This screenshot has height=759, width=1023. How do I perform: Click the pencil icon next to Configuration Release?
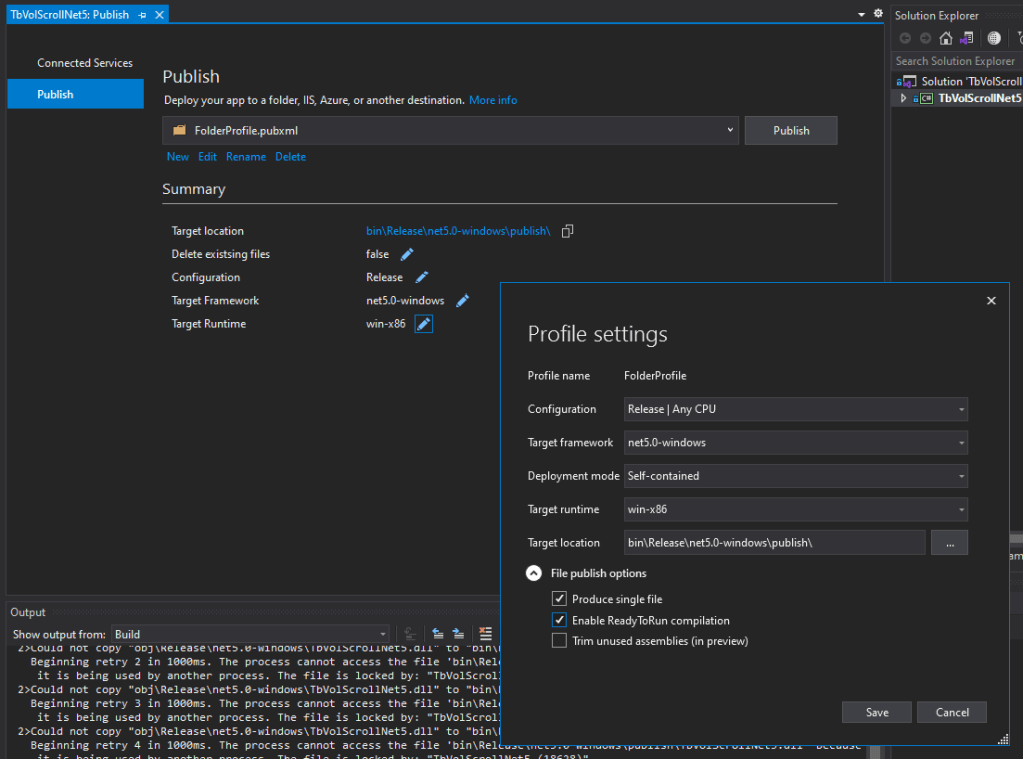click(x=422, y=278)
